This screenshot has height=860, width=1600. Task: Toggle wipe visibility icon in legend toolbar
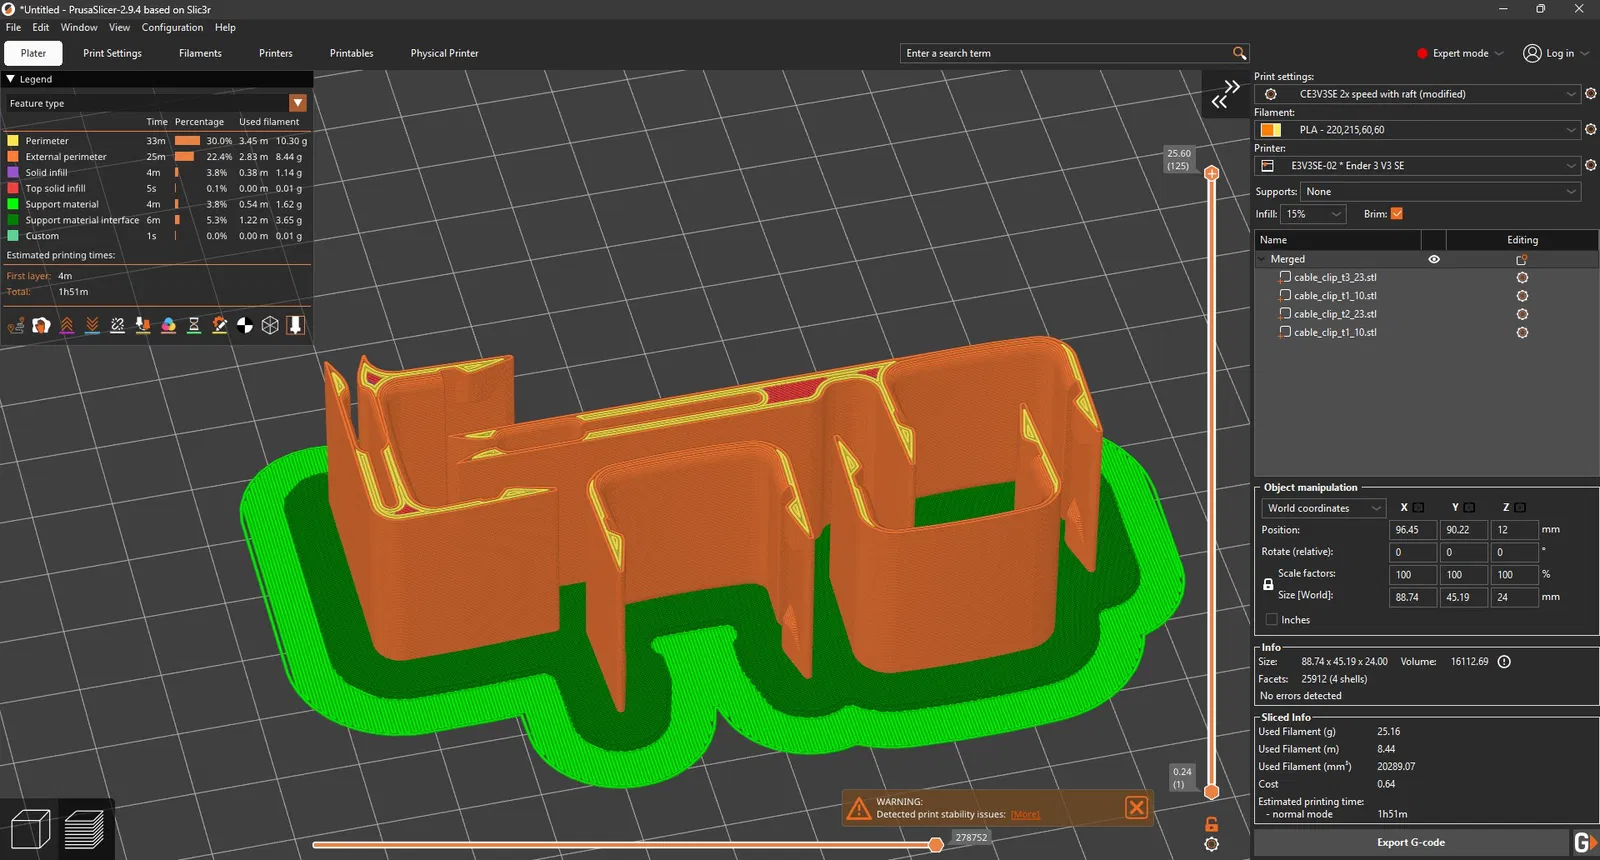(41, 325)
